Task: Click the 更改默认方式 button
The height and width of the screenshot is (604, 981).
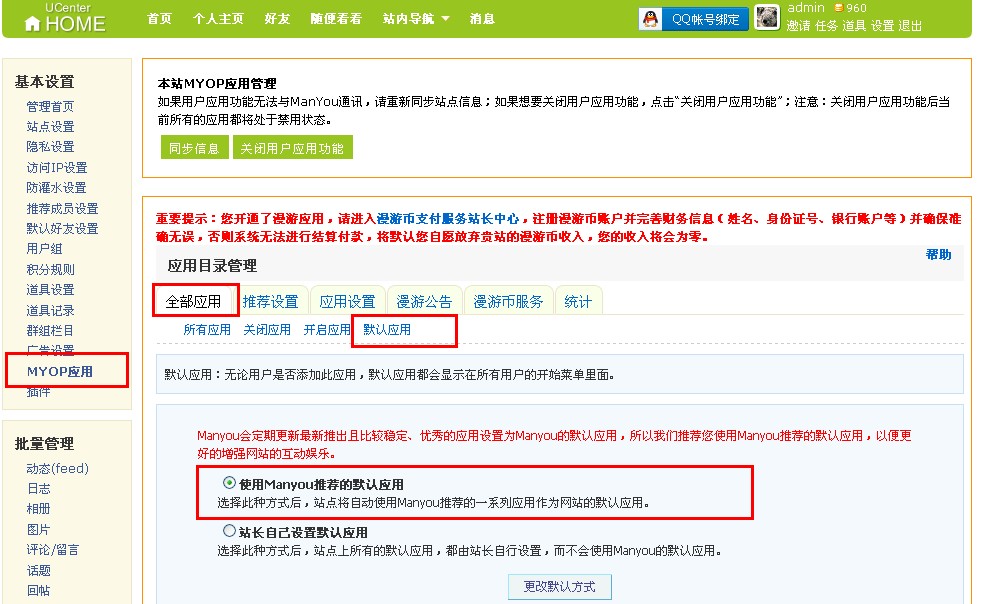Action: [559, 586]
